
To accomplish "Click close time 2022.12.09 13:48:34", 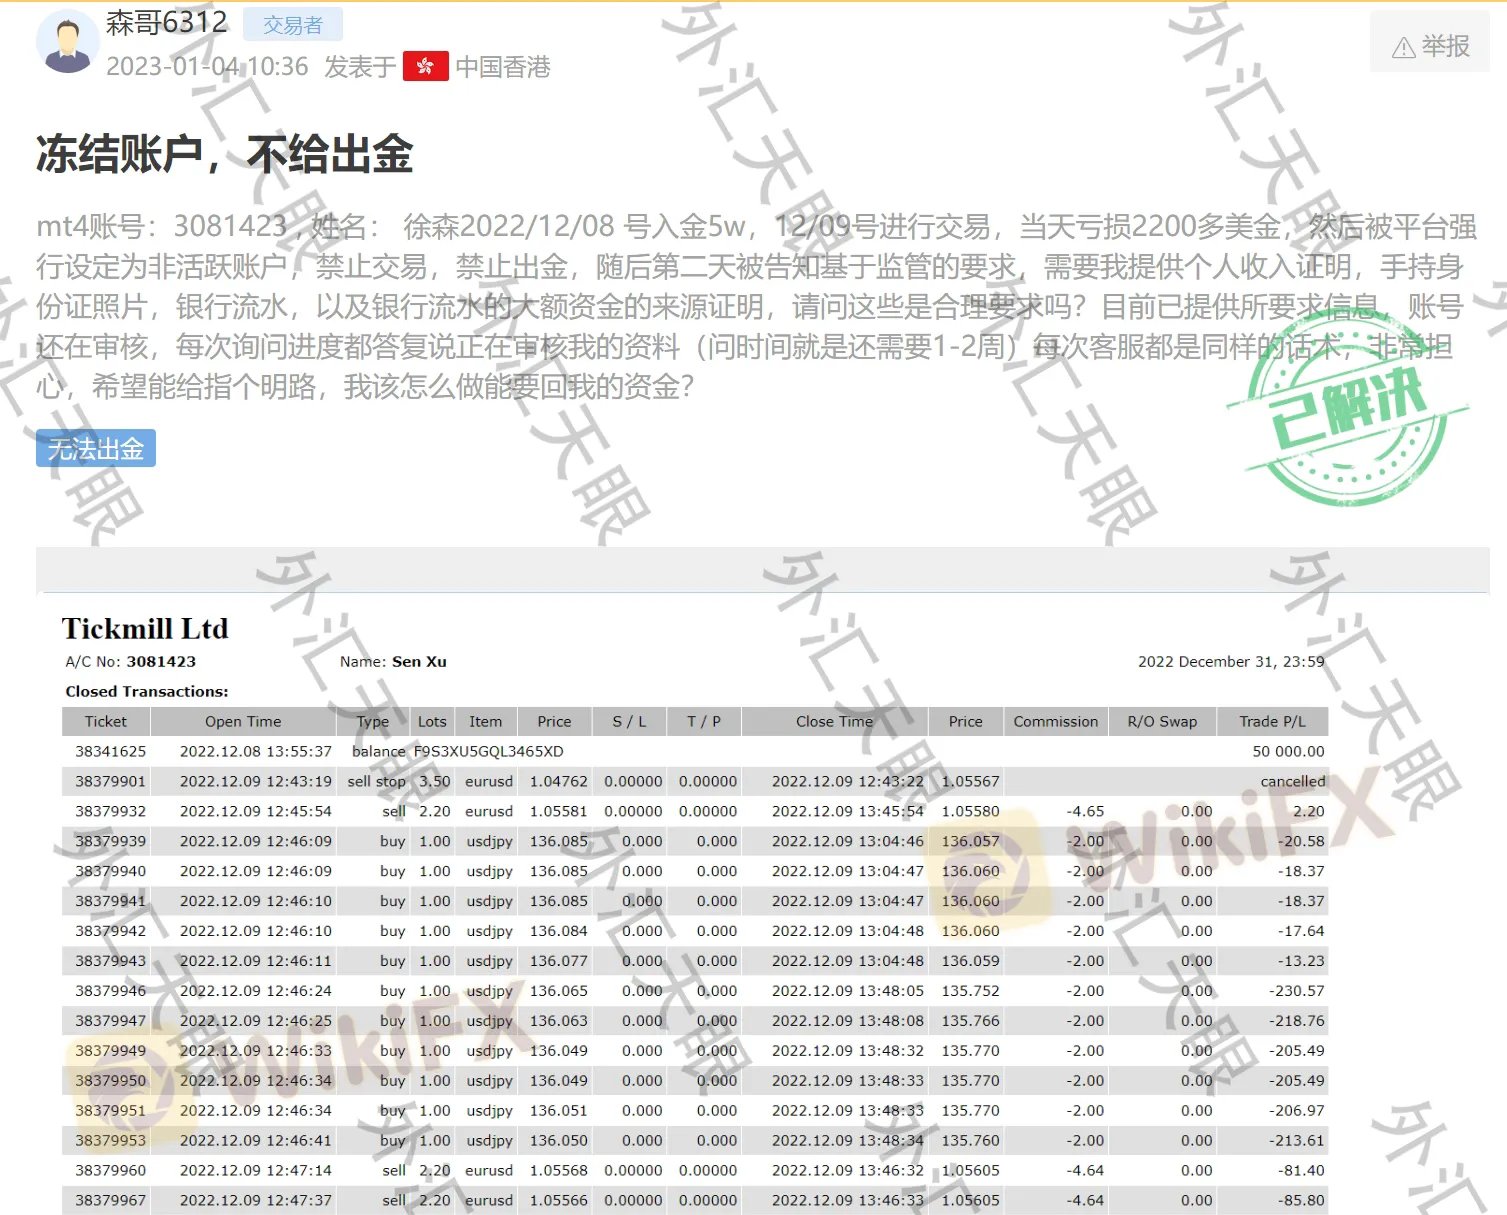I will (848, 1141).
